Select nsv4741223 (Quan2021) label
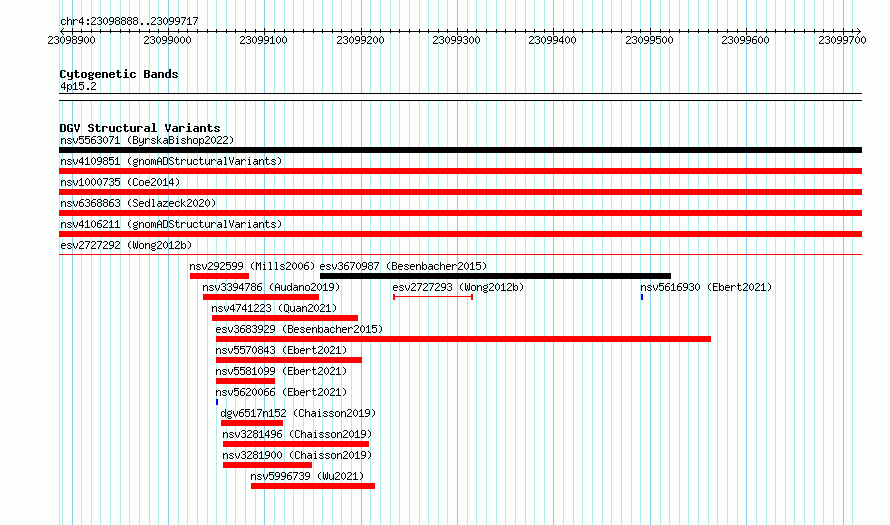Image resolution: width=890 pixels, height=525 pixels. coord(274,308)
